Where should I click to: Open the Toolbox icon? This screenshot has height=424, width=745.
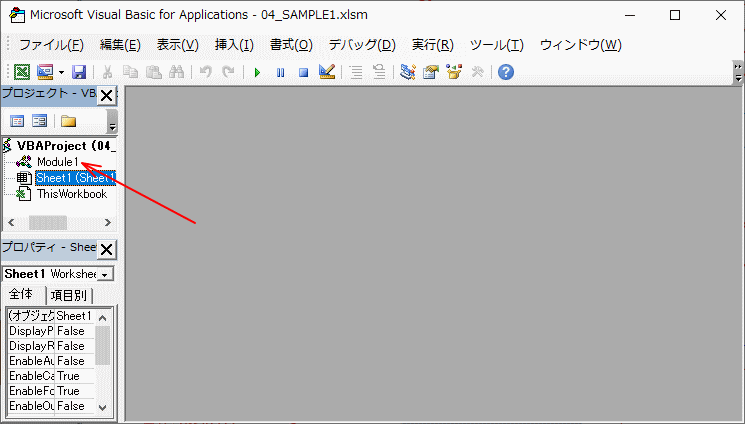478,72
